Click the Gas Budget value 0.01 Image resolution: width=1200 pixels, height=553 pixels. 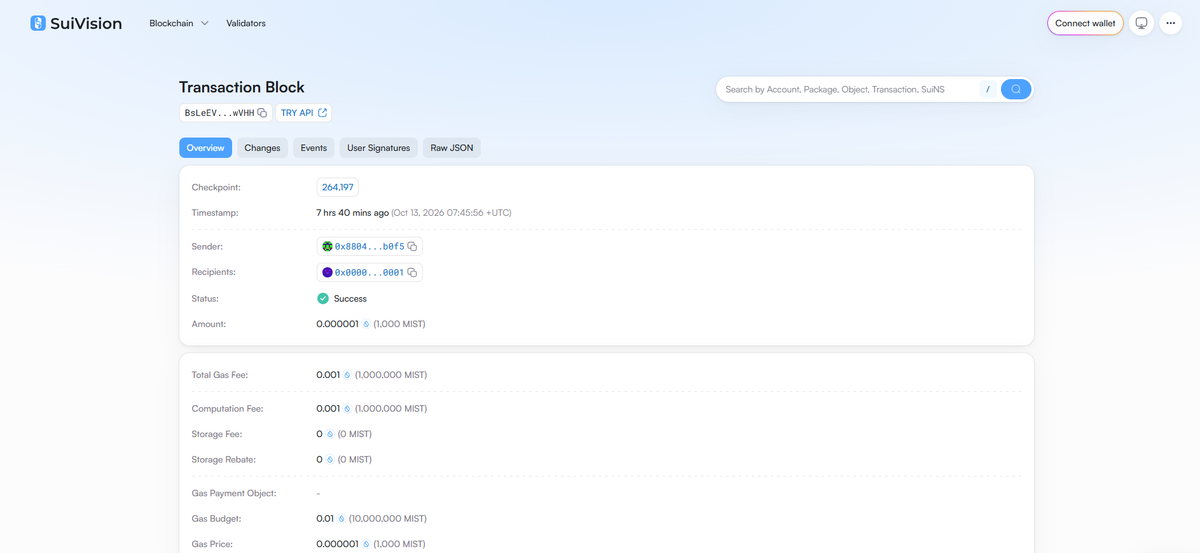[325, 519]
